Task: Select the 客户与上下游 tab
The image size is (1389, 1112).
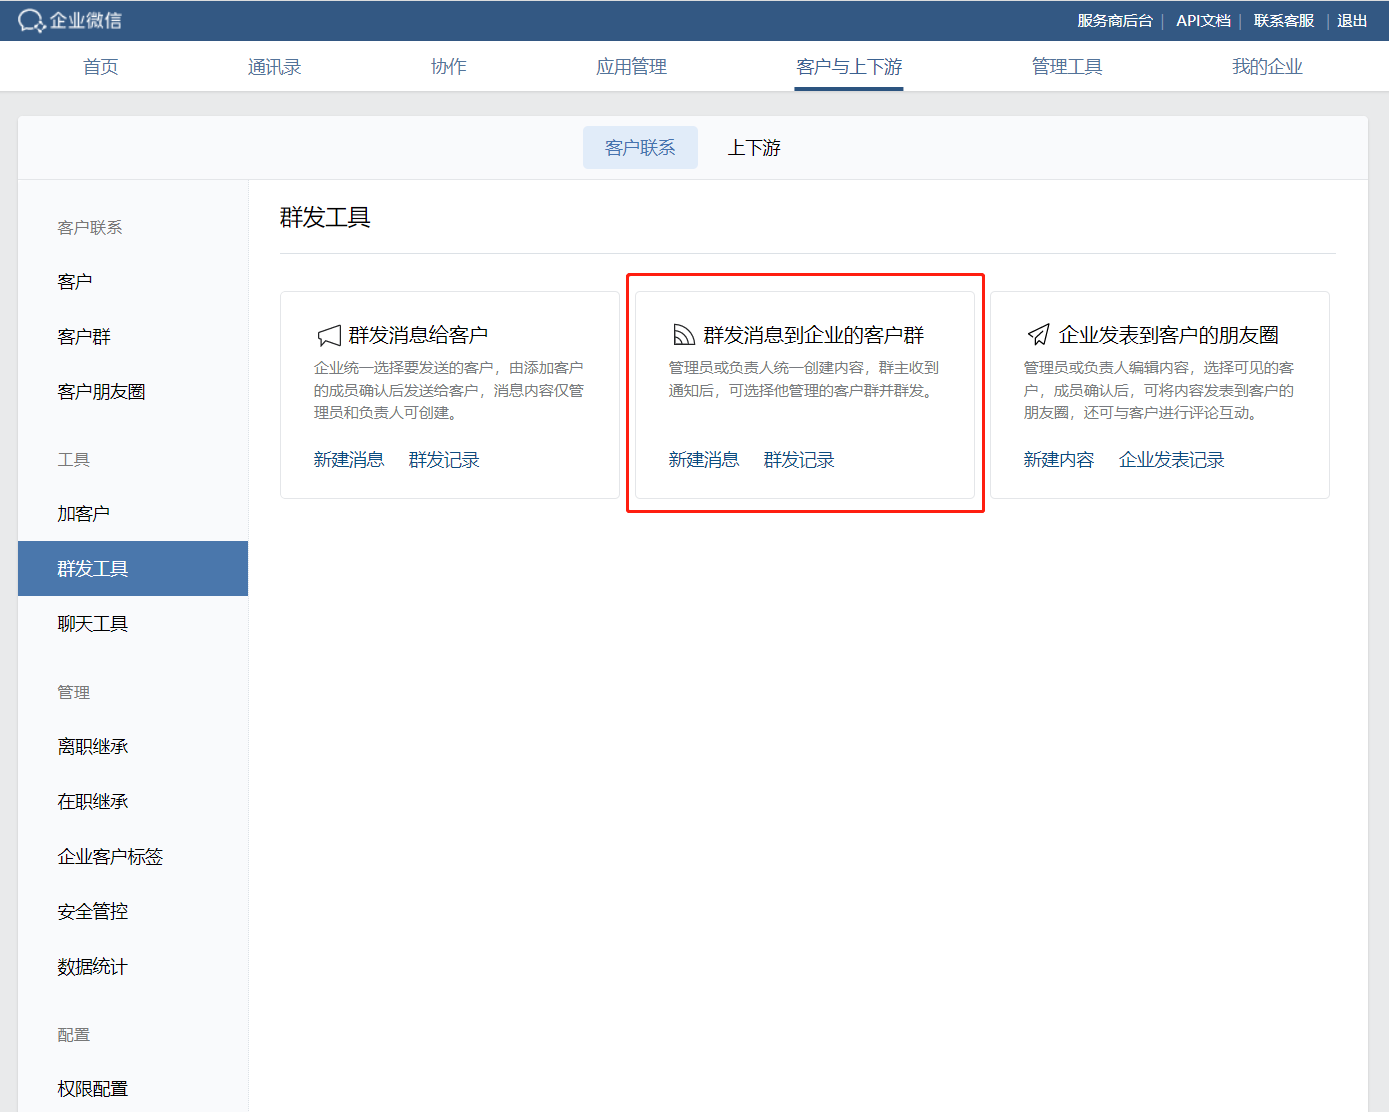Action: 849,67
